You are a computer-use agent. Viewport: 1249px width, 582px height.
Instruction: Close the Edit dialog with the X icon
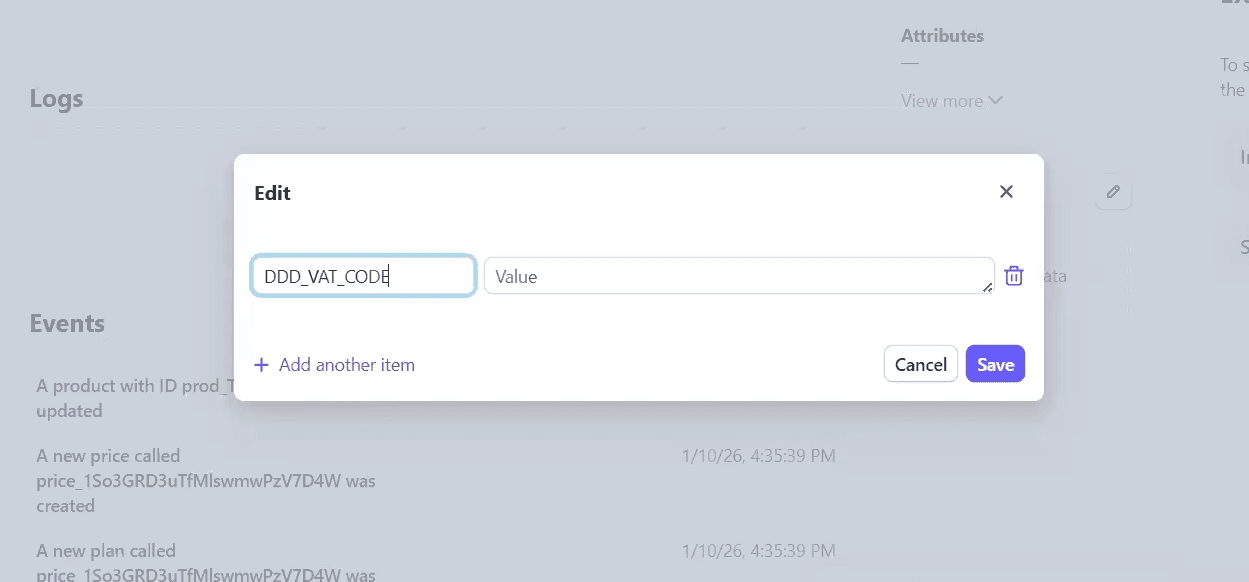pyautogui.click(x=1006, y=191)
